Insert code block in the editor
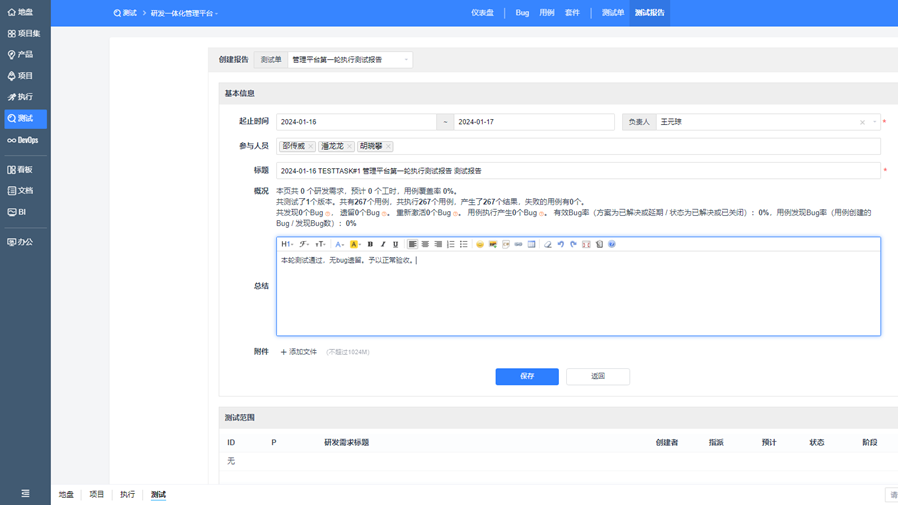 [x=506, y=244]
